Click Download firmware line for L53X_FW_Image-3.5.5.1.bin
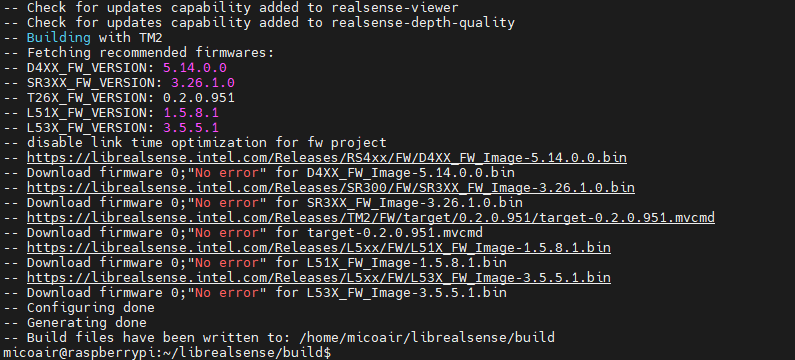The width and height of the screenshot is (795, 360). coord(255,293)
